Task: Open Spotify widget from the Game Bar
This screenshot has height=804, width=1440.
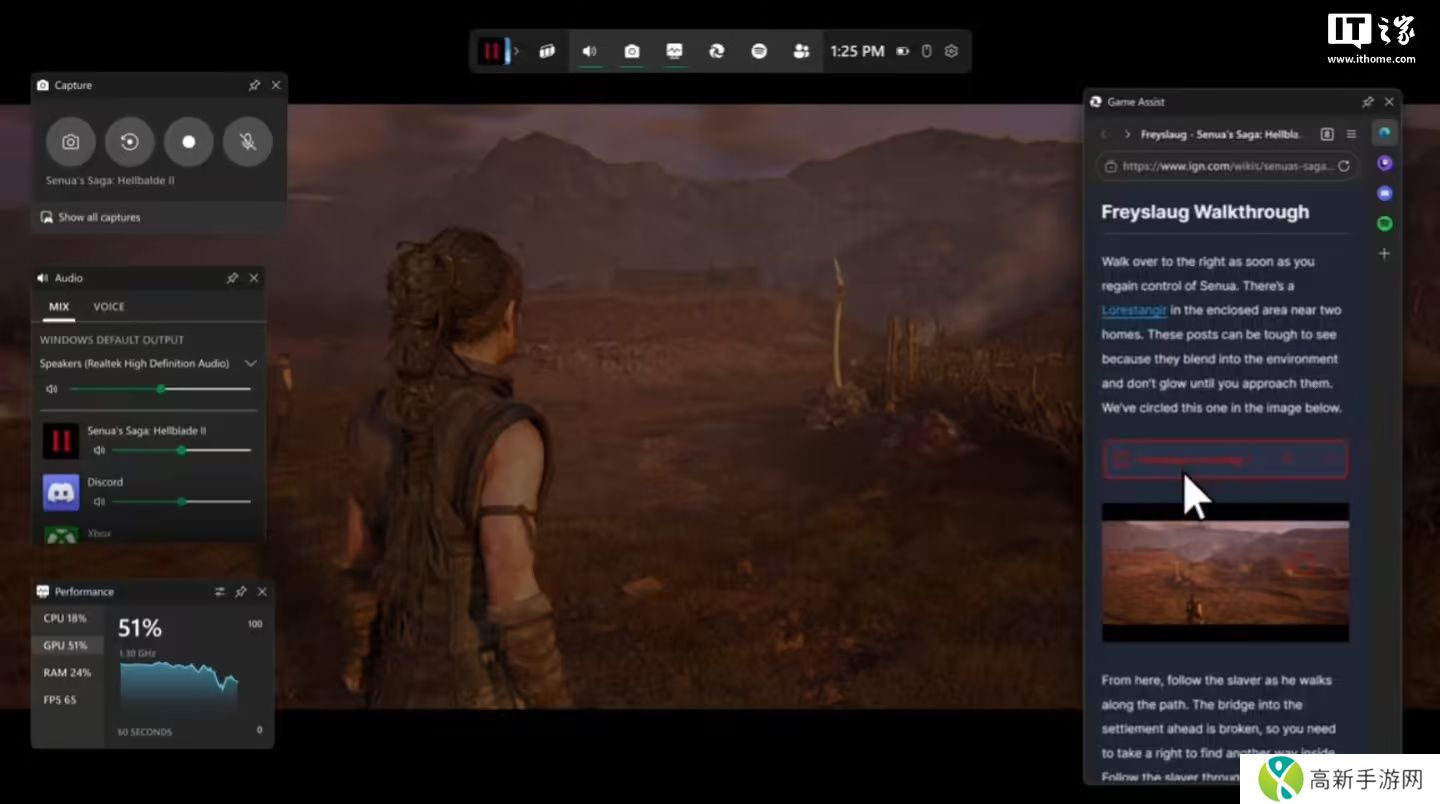Action: tap(759, 51)
